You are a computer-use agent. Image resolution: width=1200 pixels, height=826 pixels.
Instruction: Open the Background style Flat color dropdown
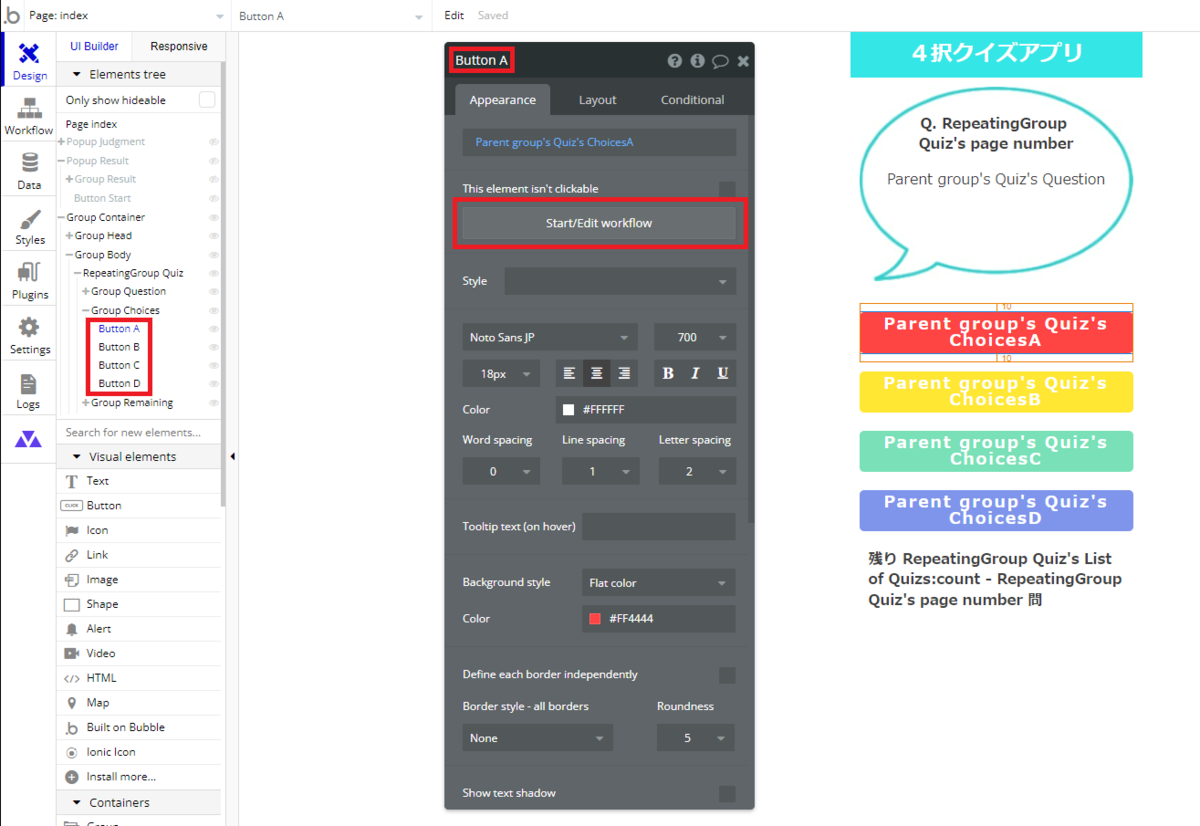point(658,583)
